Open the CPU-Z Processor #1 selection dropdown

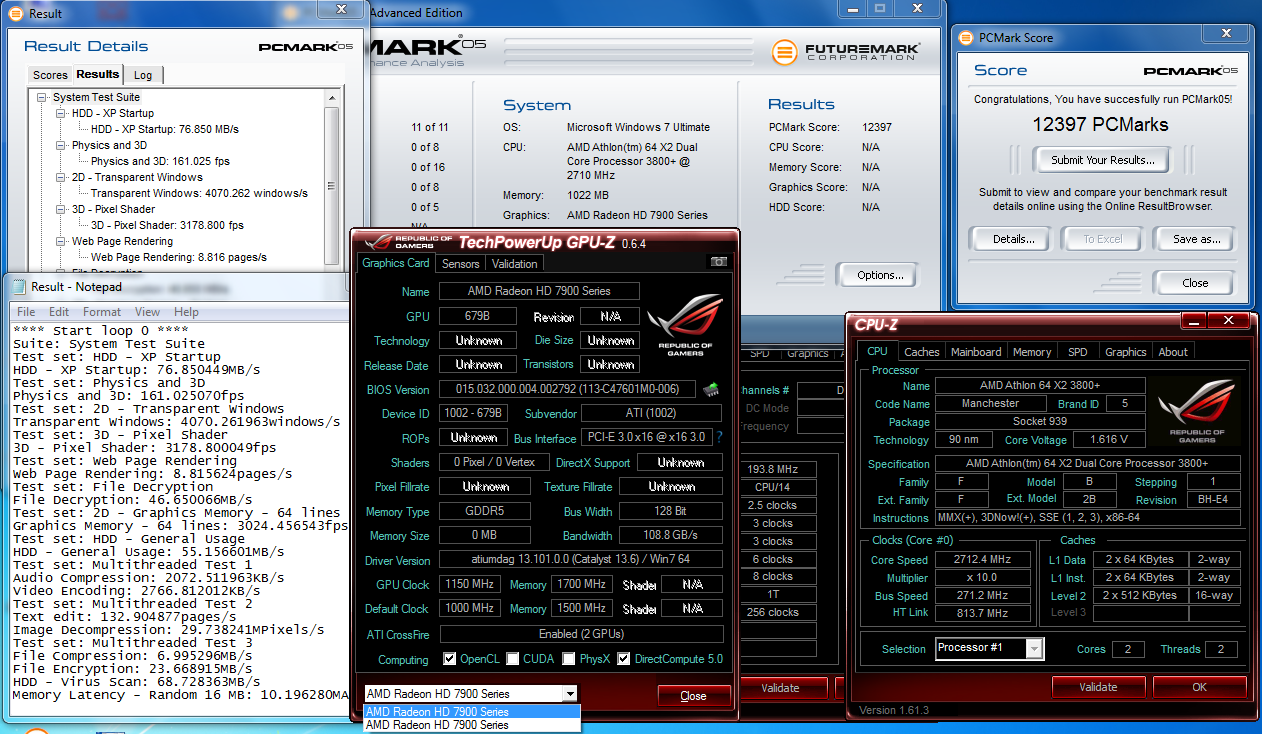tap(1035, 649)
